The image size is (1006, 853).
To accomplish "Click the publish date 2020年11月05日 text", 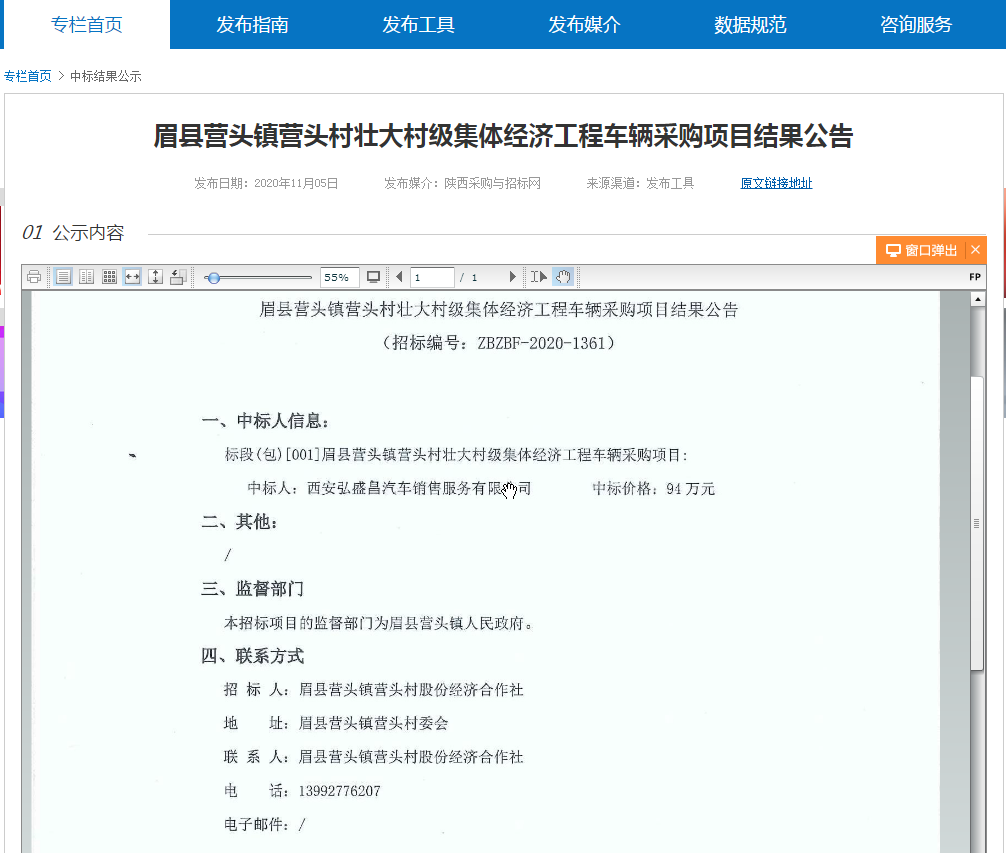I will 296,183.
